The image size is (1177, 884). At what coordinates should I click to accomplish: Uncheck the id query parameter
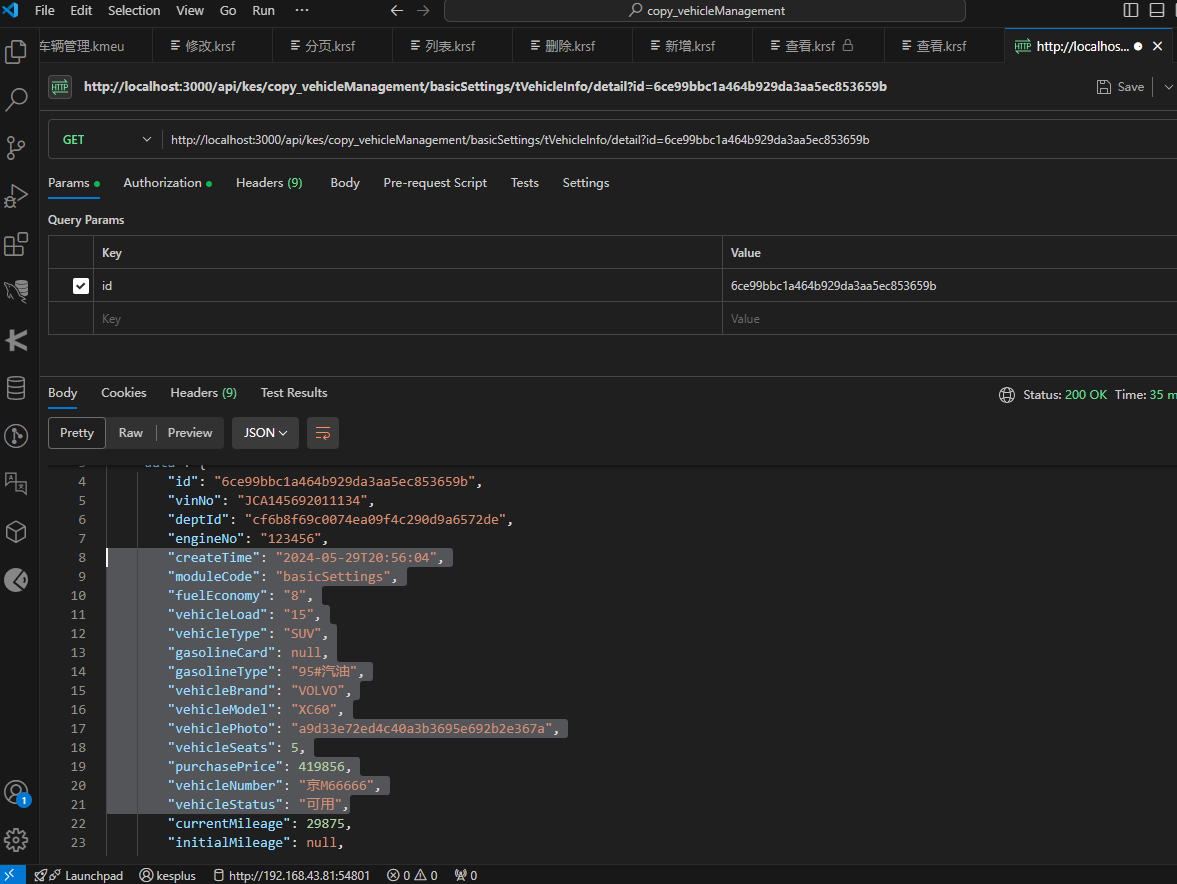coord(78,285)
